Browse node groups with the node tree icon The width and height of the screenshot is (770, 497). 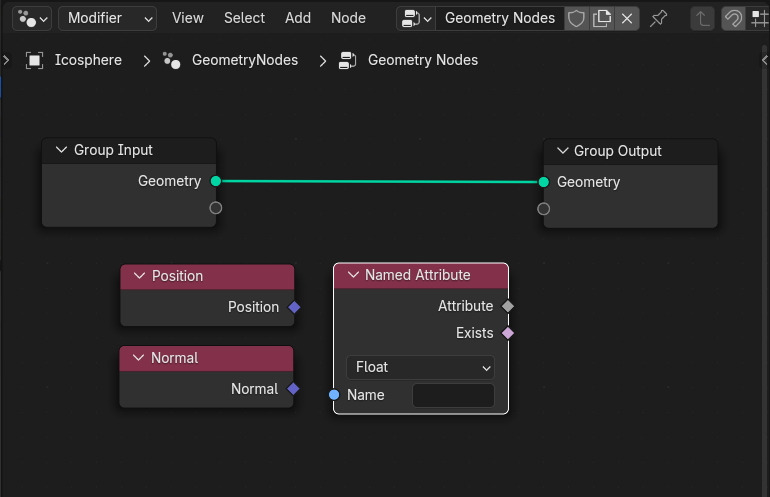coord(416,19)
